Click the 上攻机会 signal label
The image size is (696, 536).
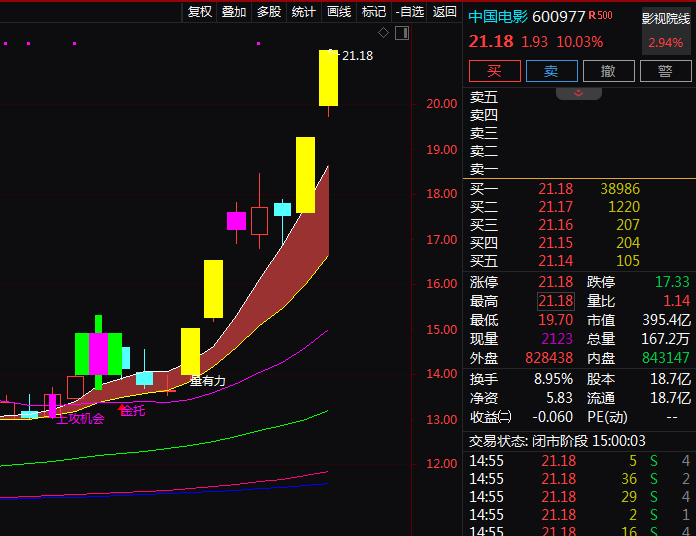(x=80, y=418)
